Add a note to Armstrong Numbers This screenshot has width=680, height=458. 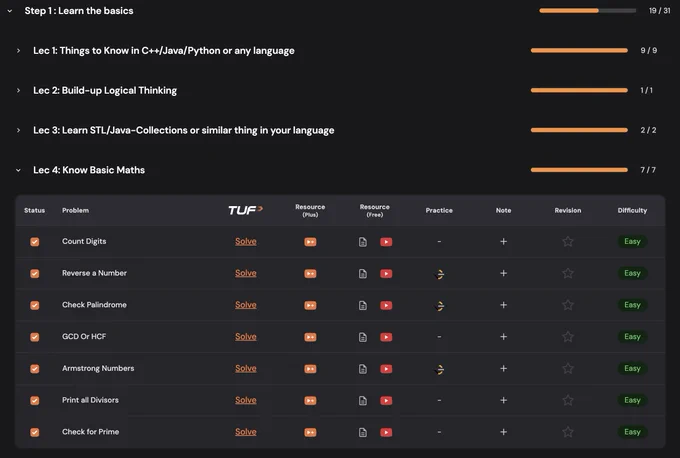pos(503,368)
